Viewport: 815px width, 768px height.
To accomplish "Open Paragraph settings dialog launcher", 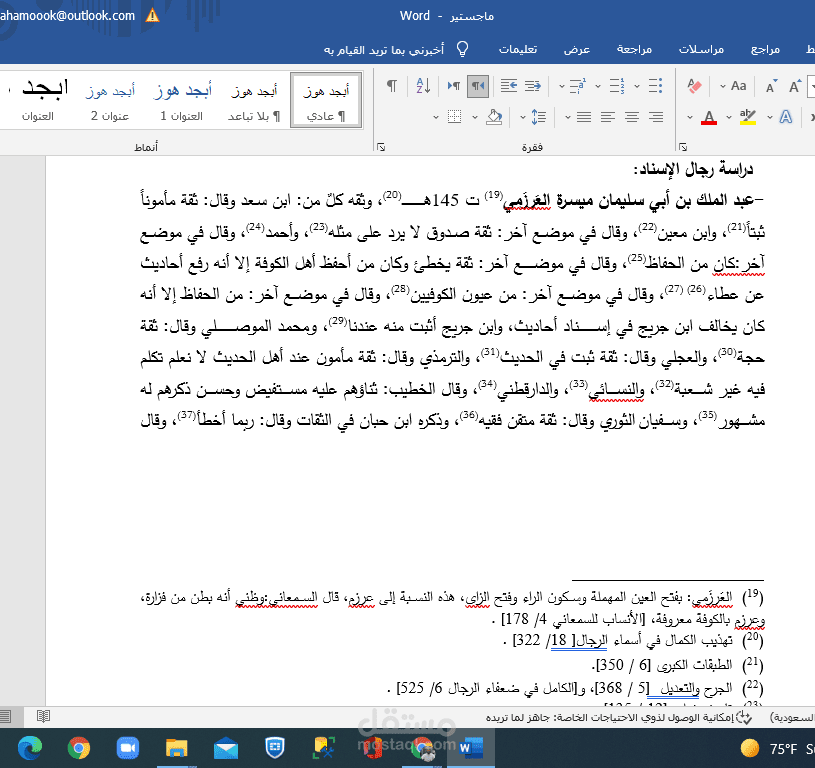I will click(381, 148).
